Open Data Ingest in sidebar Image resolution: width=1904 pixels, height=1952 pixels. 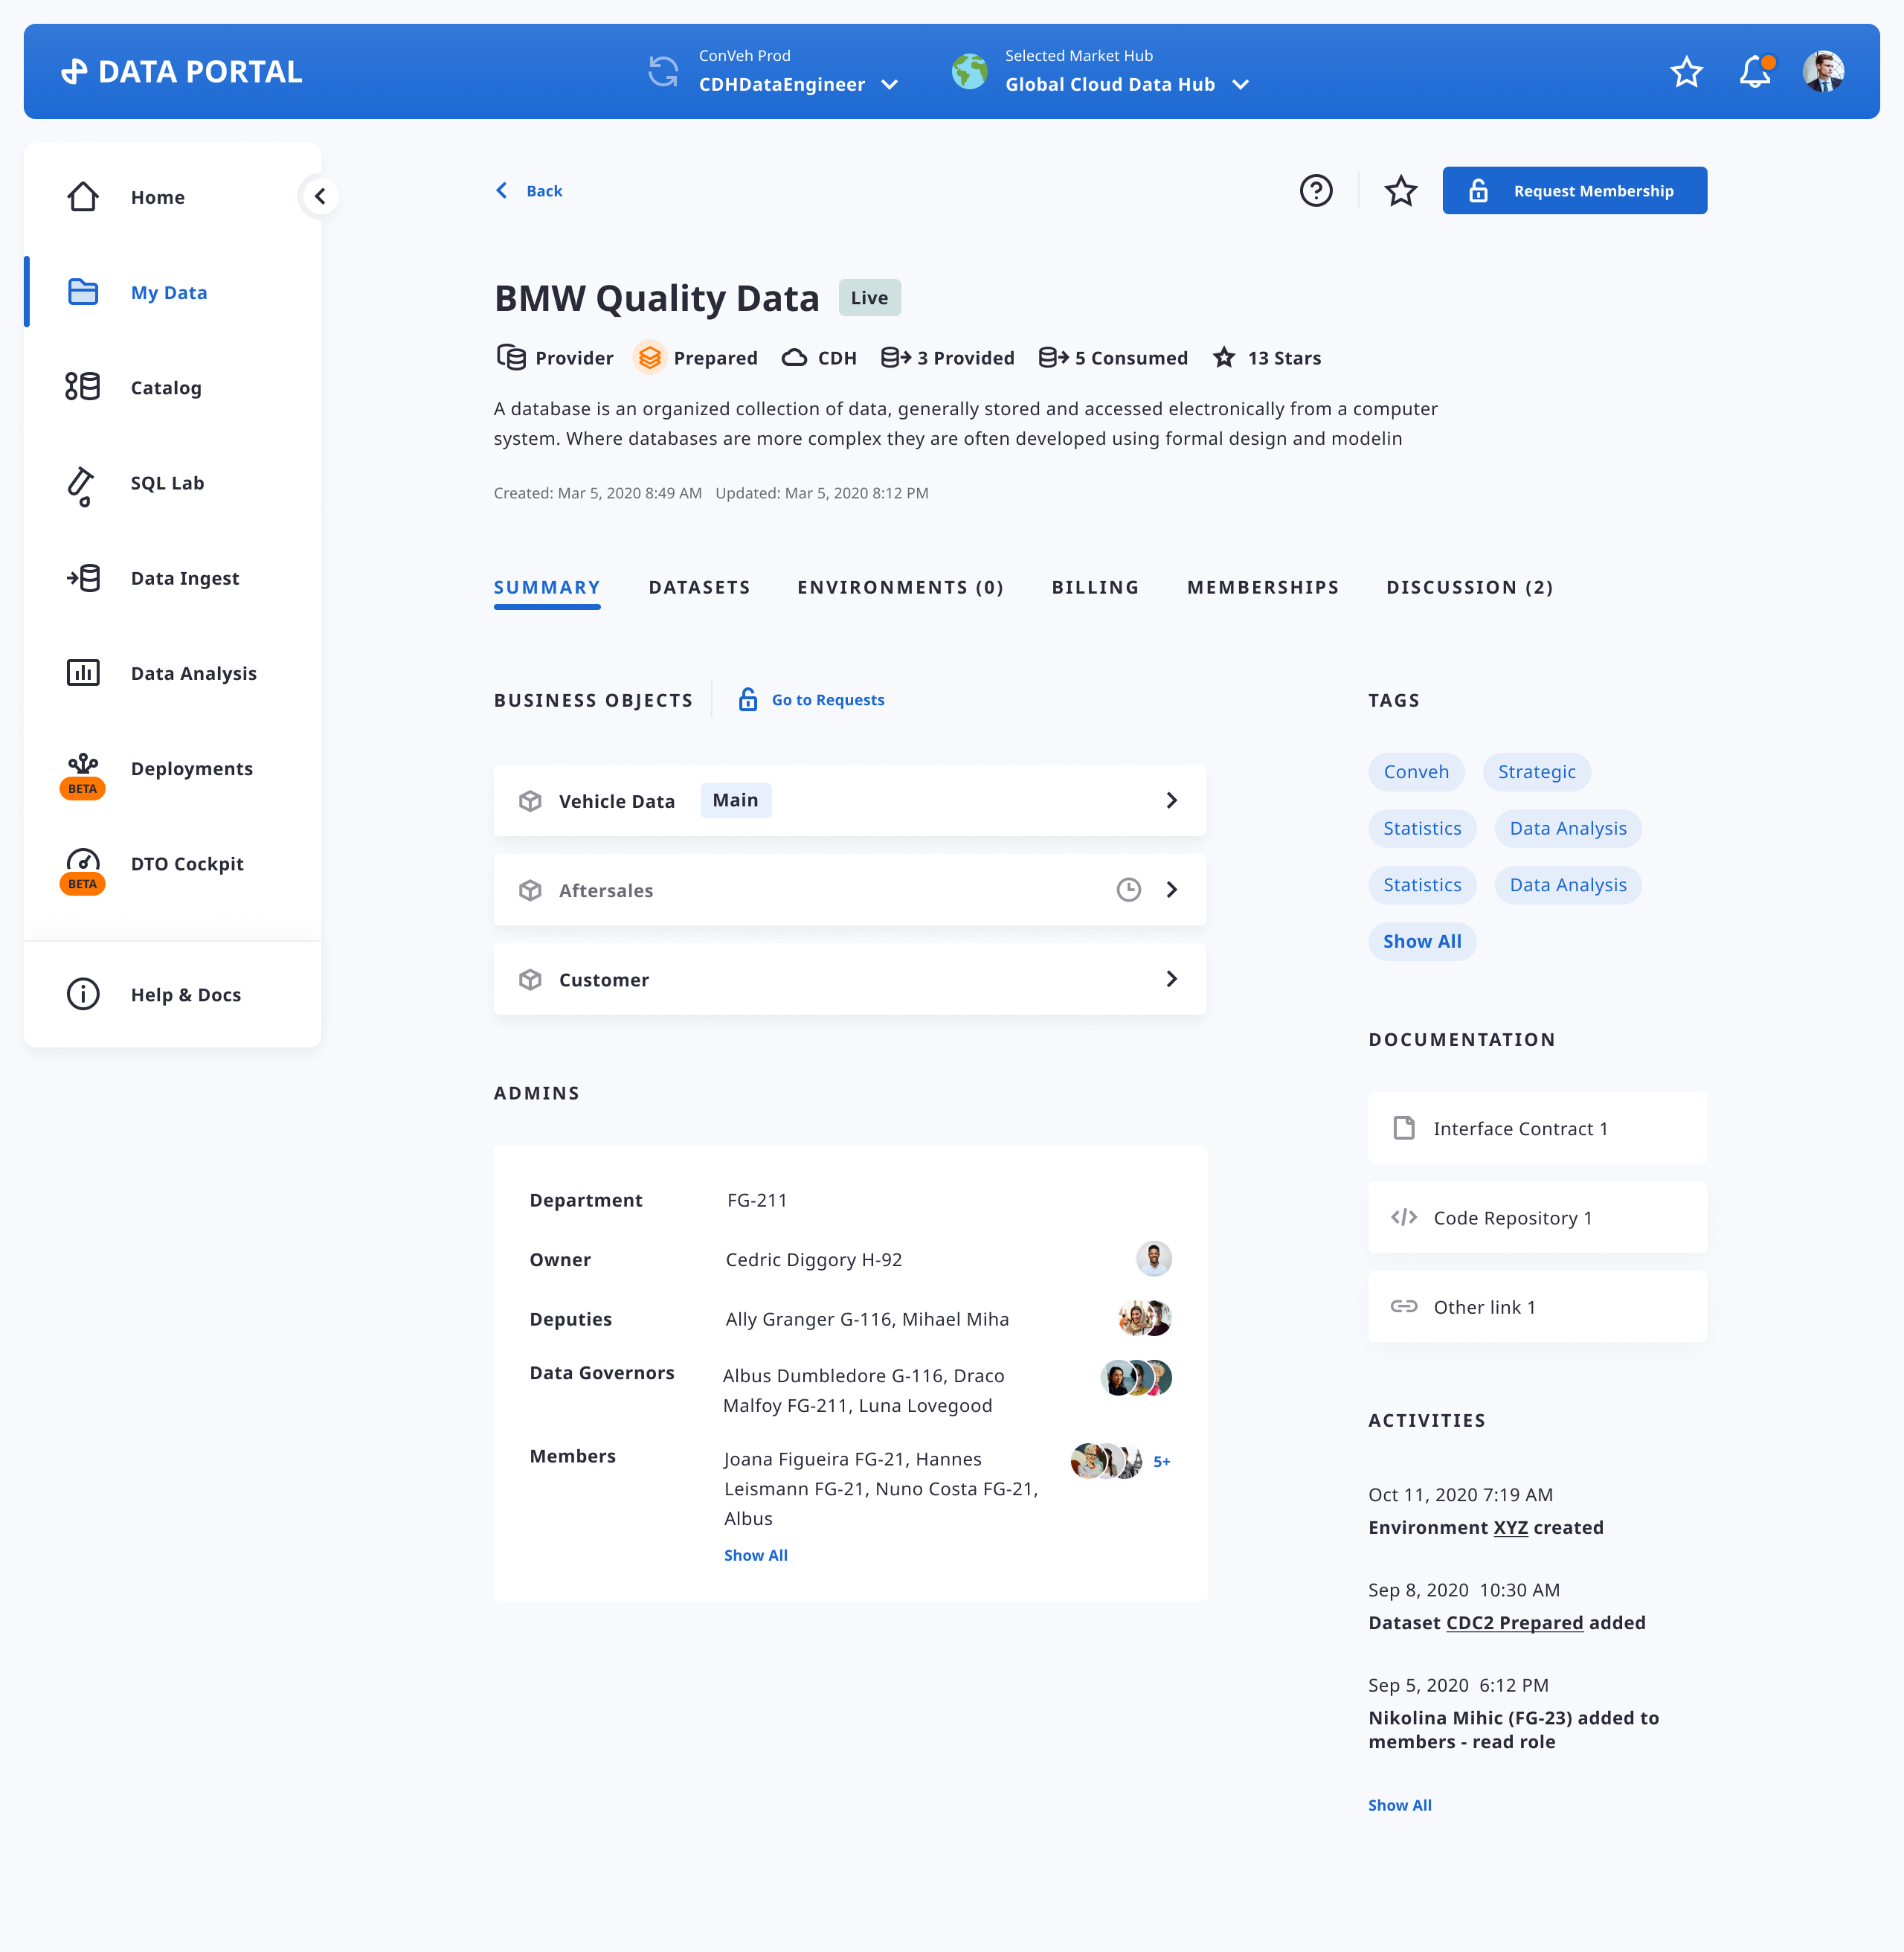click(x=184, y=578)
